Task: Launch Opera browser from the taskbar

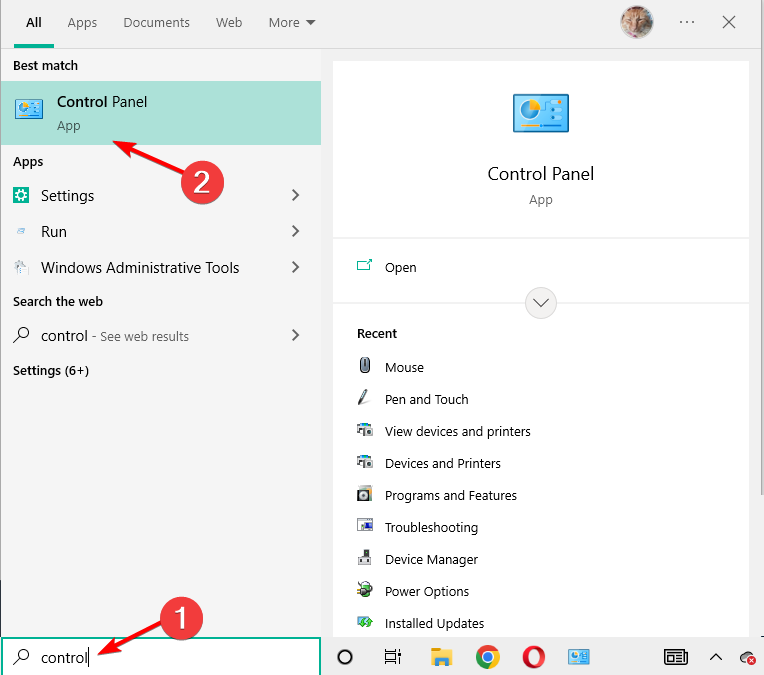Action: pyautogui.click(x=534, y=657)
